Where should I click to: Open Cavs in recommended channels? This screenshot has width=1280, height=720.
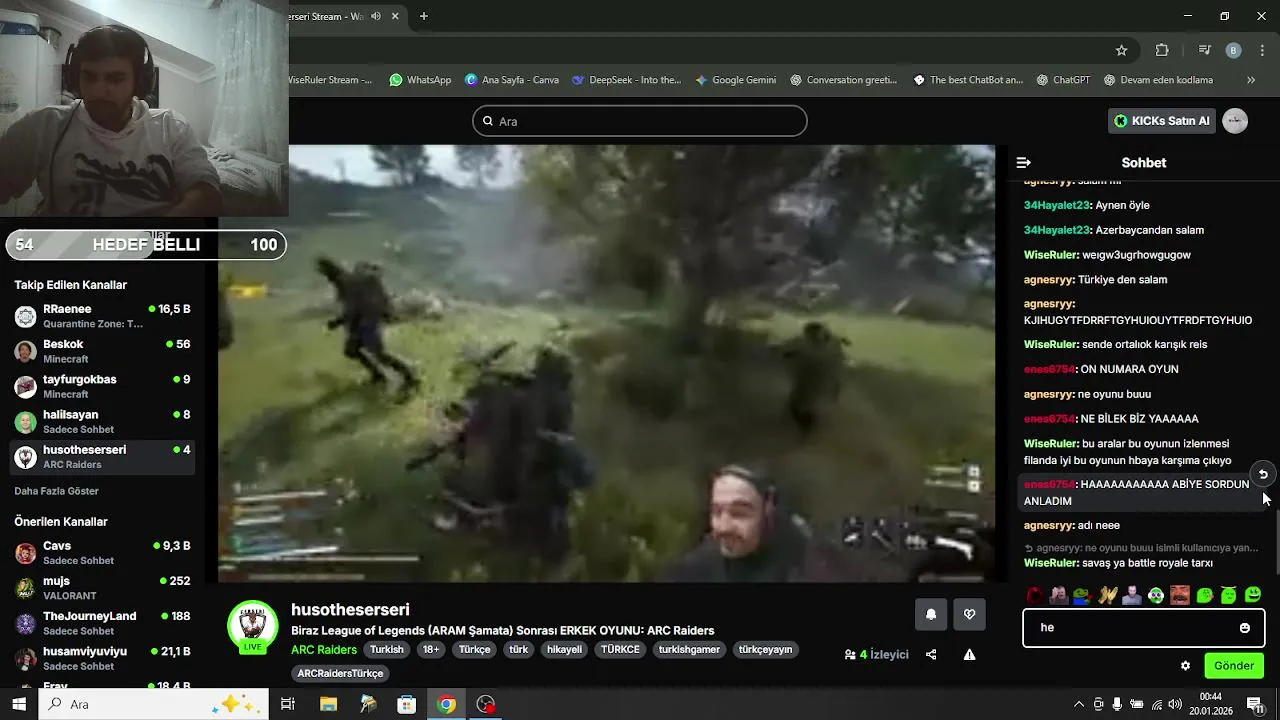tap(102, 553)
